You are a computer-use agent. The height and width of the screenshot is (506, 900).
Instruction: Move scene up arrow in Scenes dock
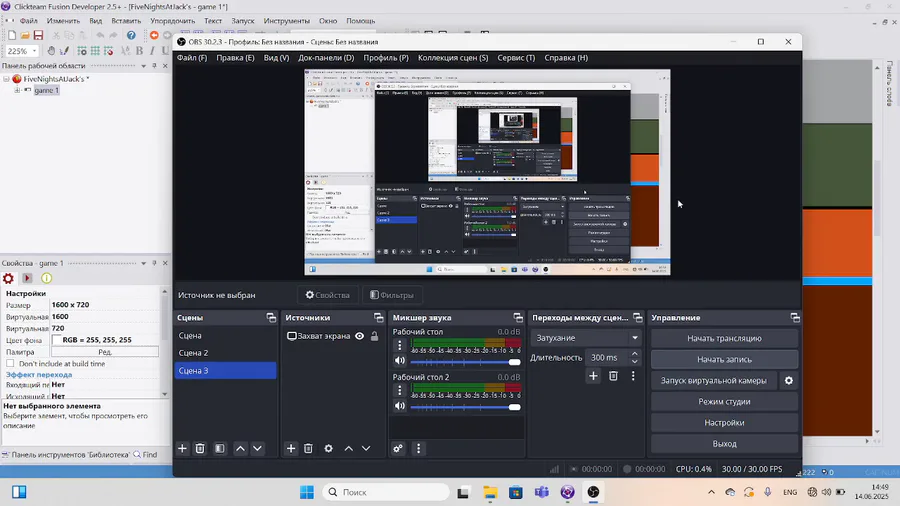(240, 449)
